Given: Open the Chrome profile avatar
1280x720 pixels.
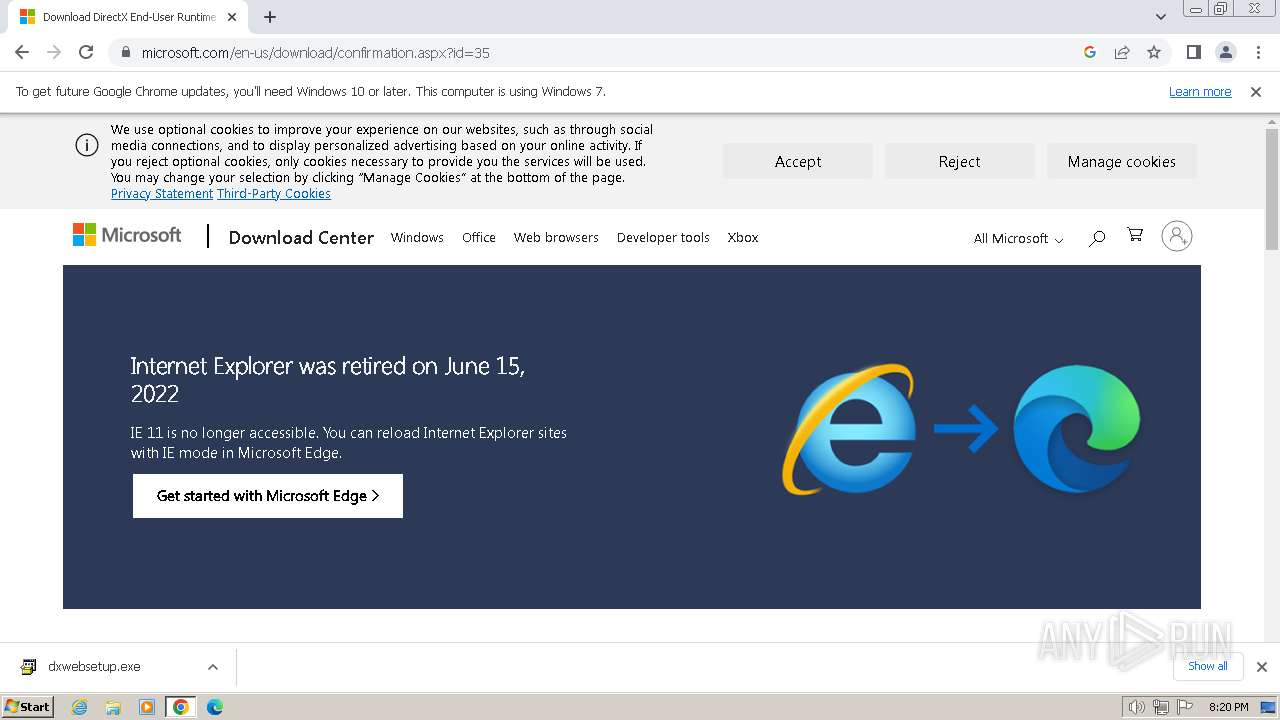Looking at the screenshot, I should 1226,52.
